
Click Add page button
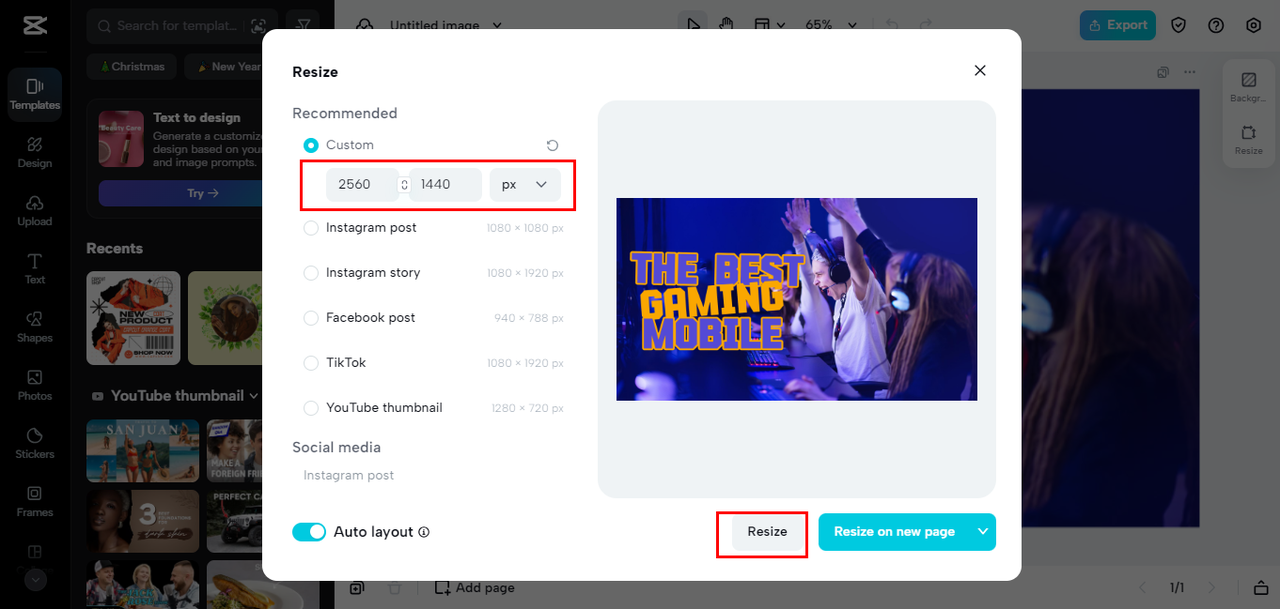pos(475,588)
